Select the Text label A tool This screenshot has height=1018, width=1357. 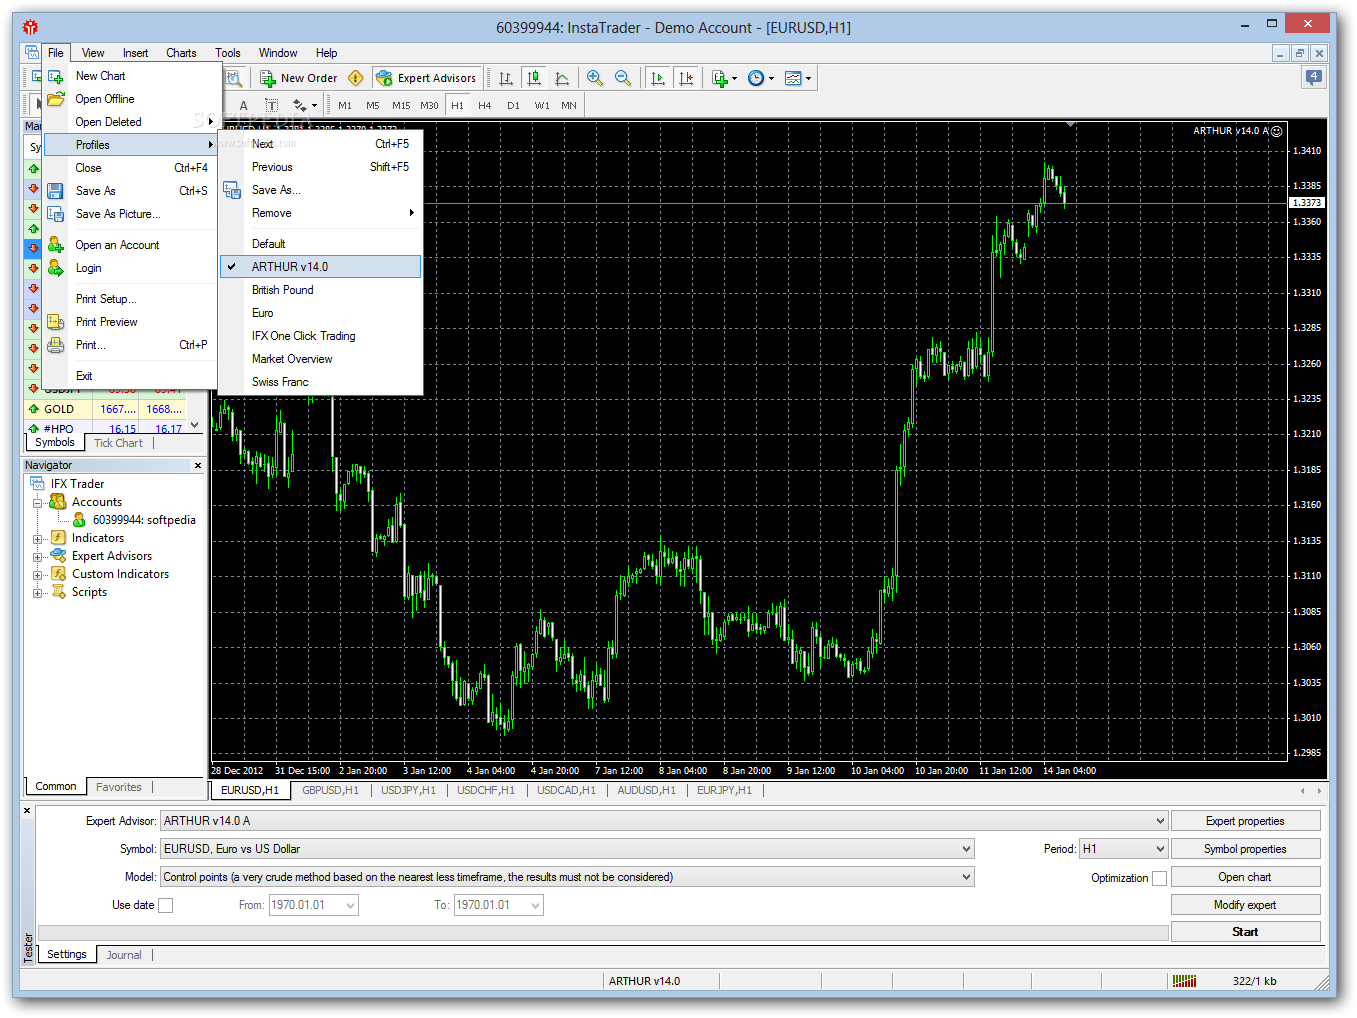pyautogui.click(x=243, y=105)
